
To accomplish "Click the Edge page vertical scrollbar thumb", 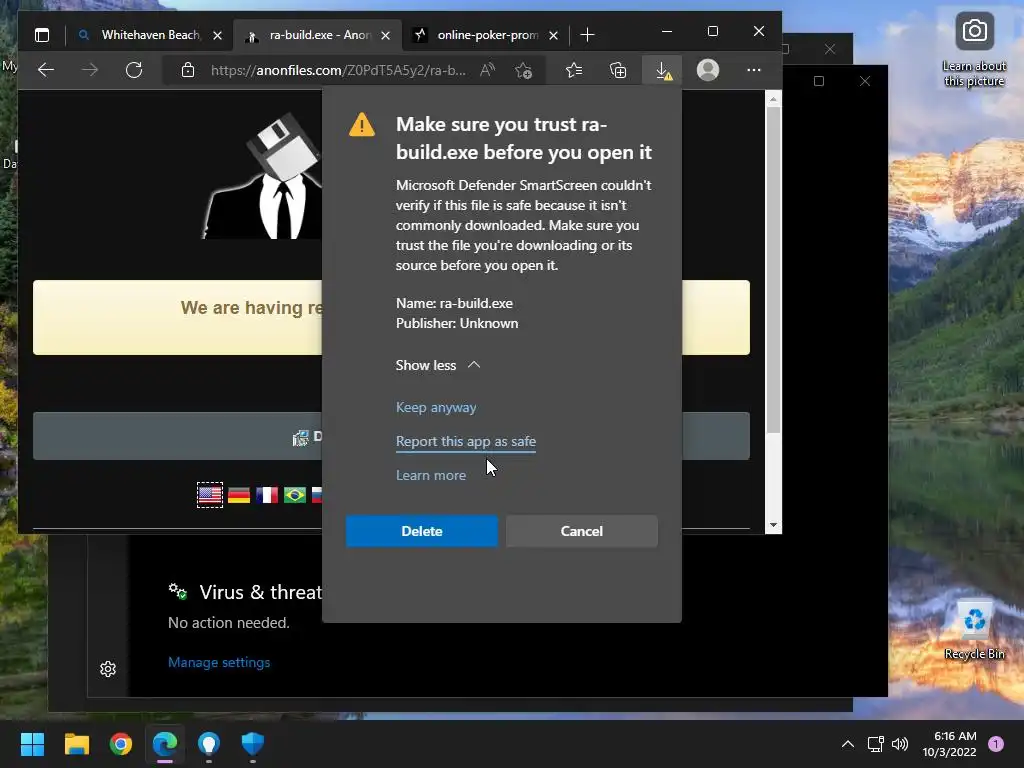I will 773,270.
